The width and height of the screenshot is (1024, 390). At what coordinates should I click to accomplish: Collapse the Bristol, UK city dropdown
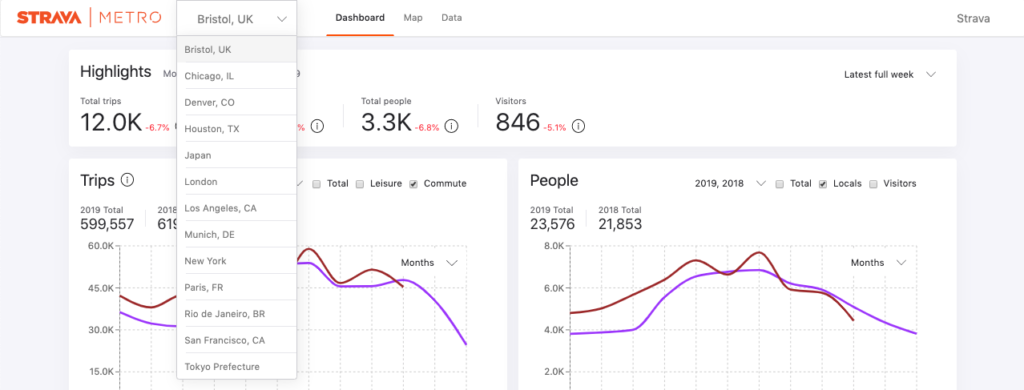[x=236, y=19]
